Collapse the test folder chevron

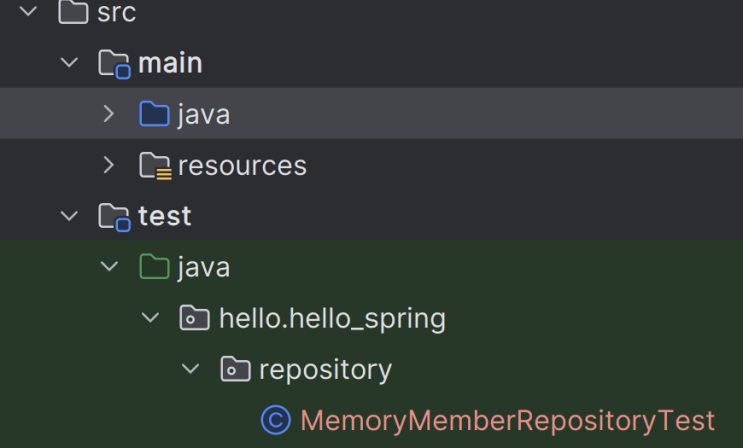coord(69,216)
